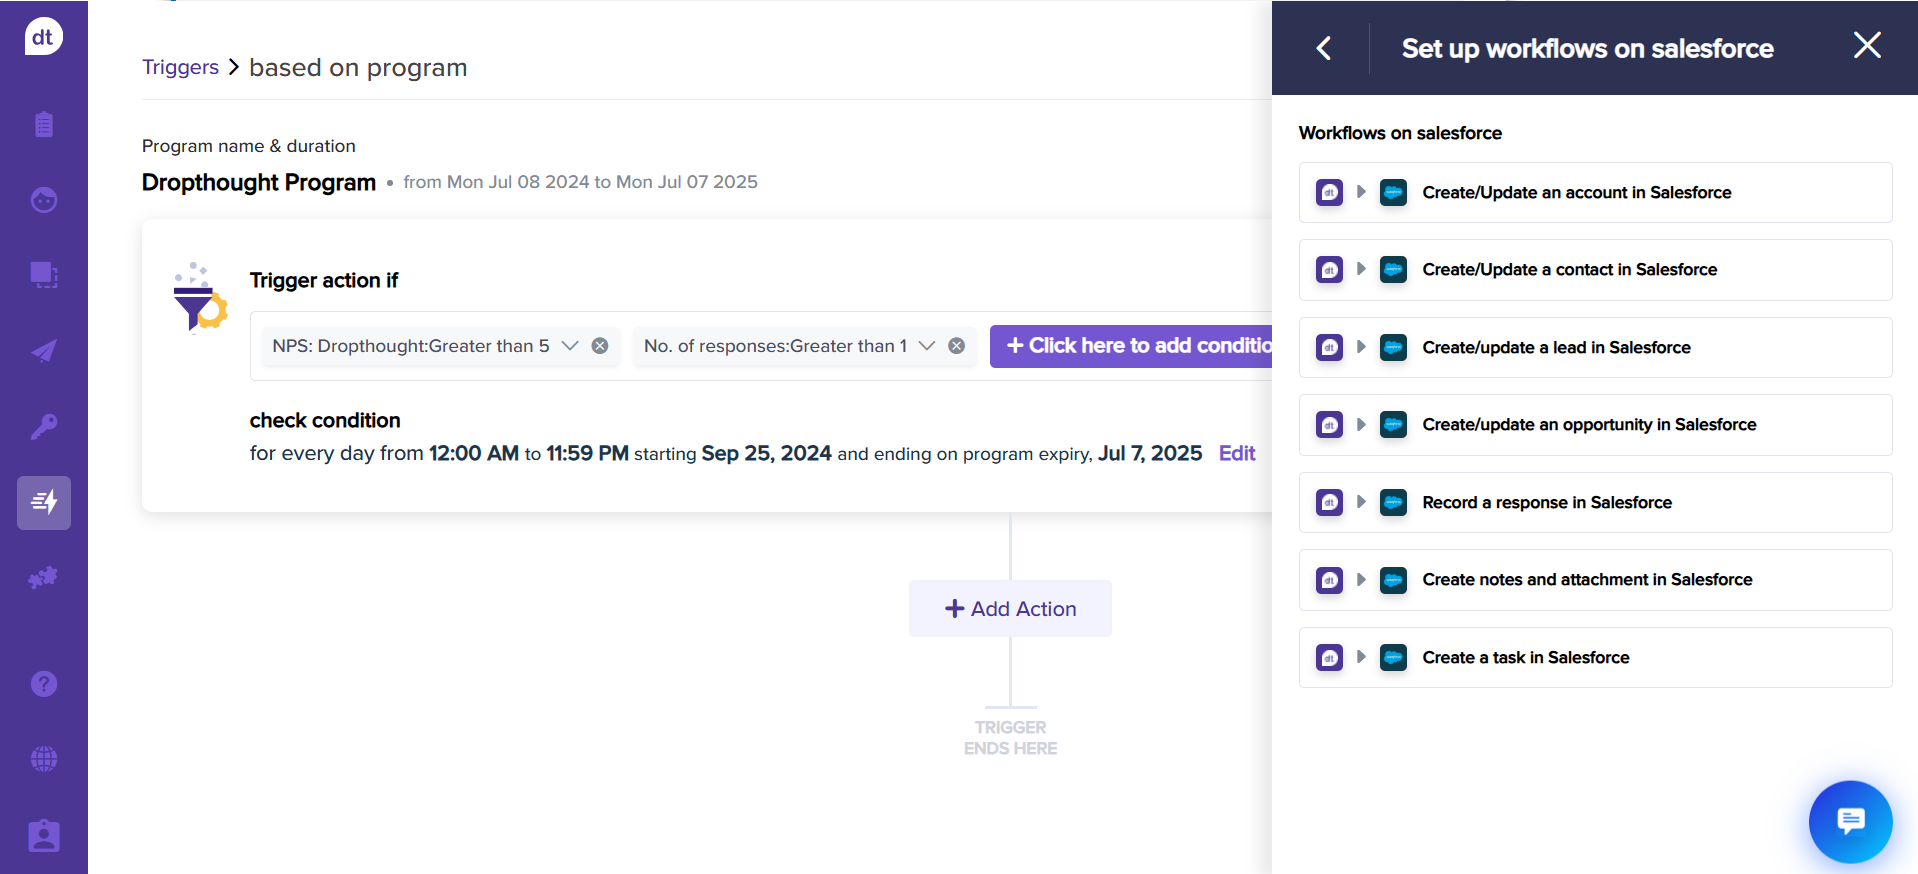The width and height of the screenshot is (1918, 874).
Task: Click the Triggers breadcrumb link
Action: pos(180,67)
